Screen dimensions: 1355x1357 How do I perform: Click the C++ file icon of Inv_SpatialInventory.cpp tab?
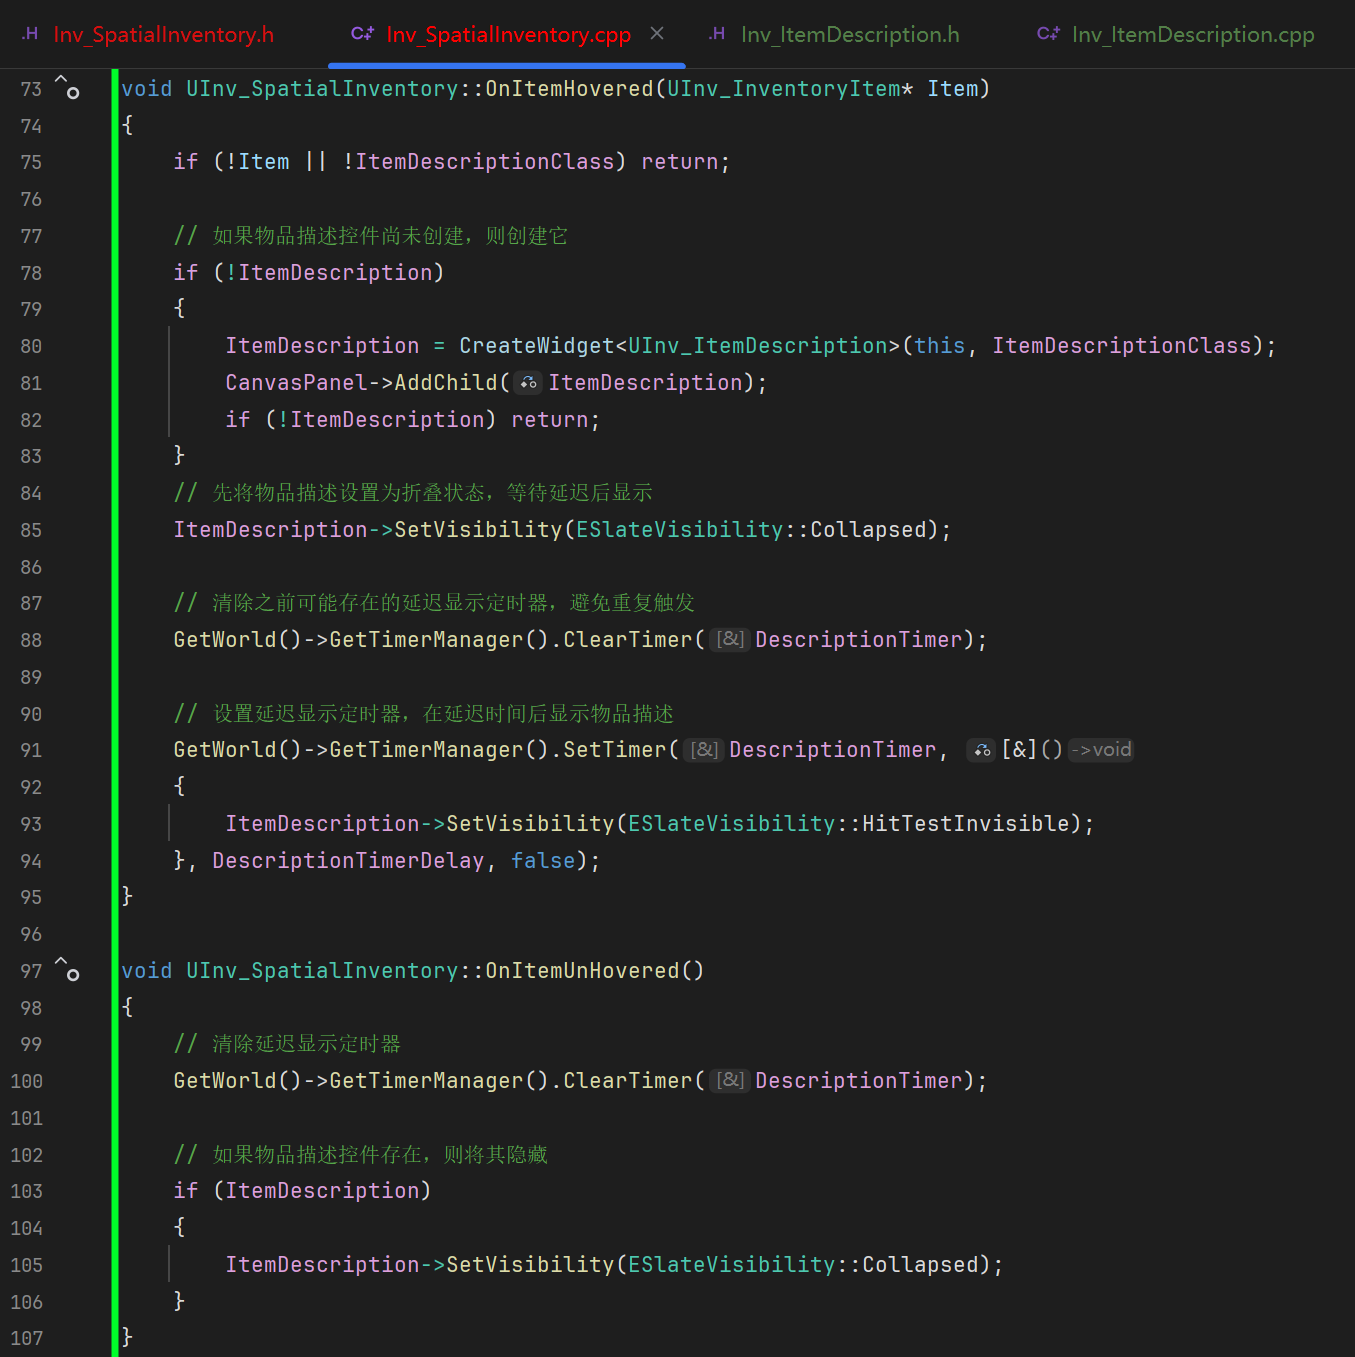click(x=362, y=34)
